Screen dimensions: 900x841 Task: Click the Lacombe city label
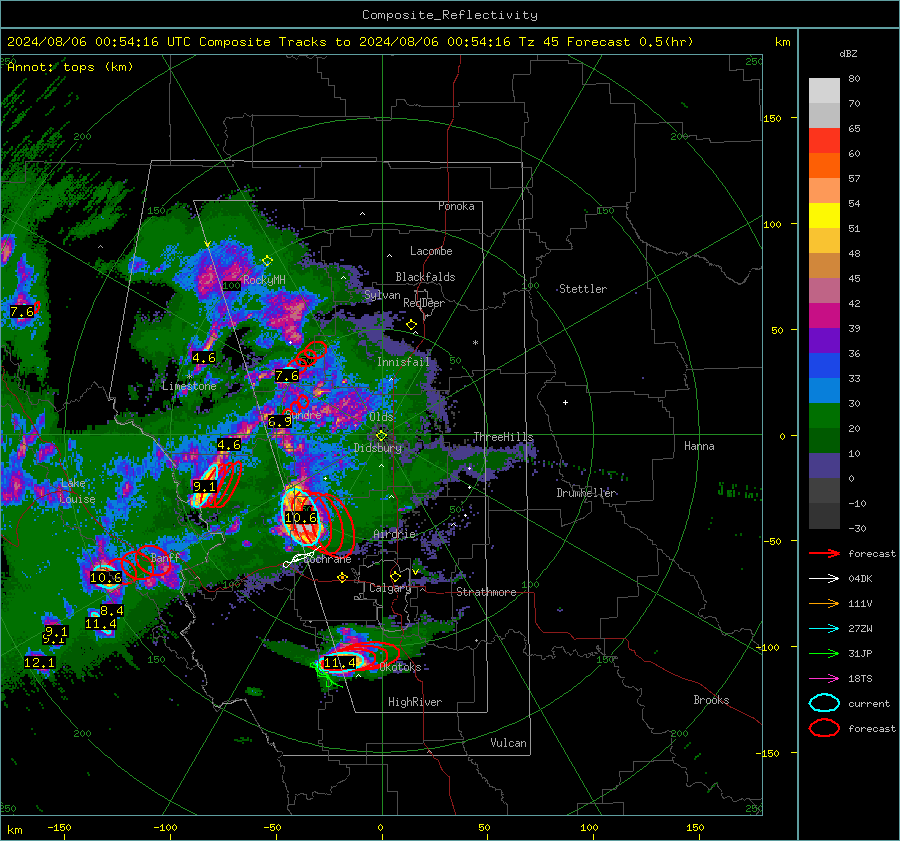tap(431, 251)
